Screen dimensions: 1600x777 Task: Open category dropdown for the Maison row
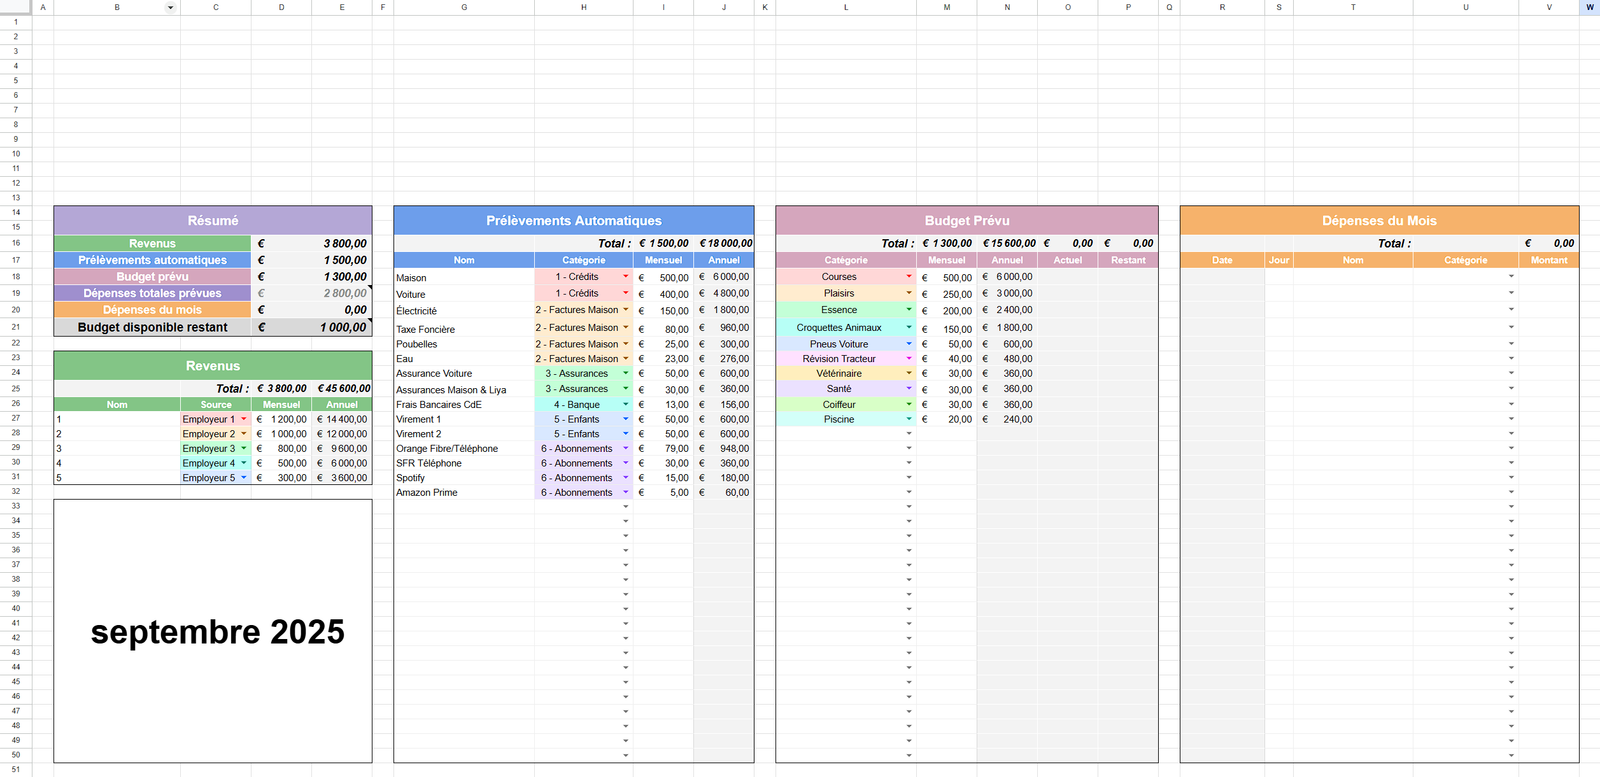click(x=626, y=277)
